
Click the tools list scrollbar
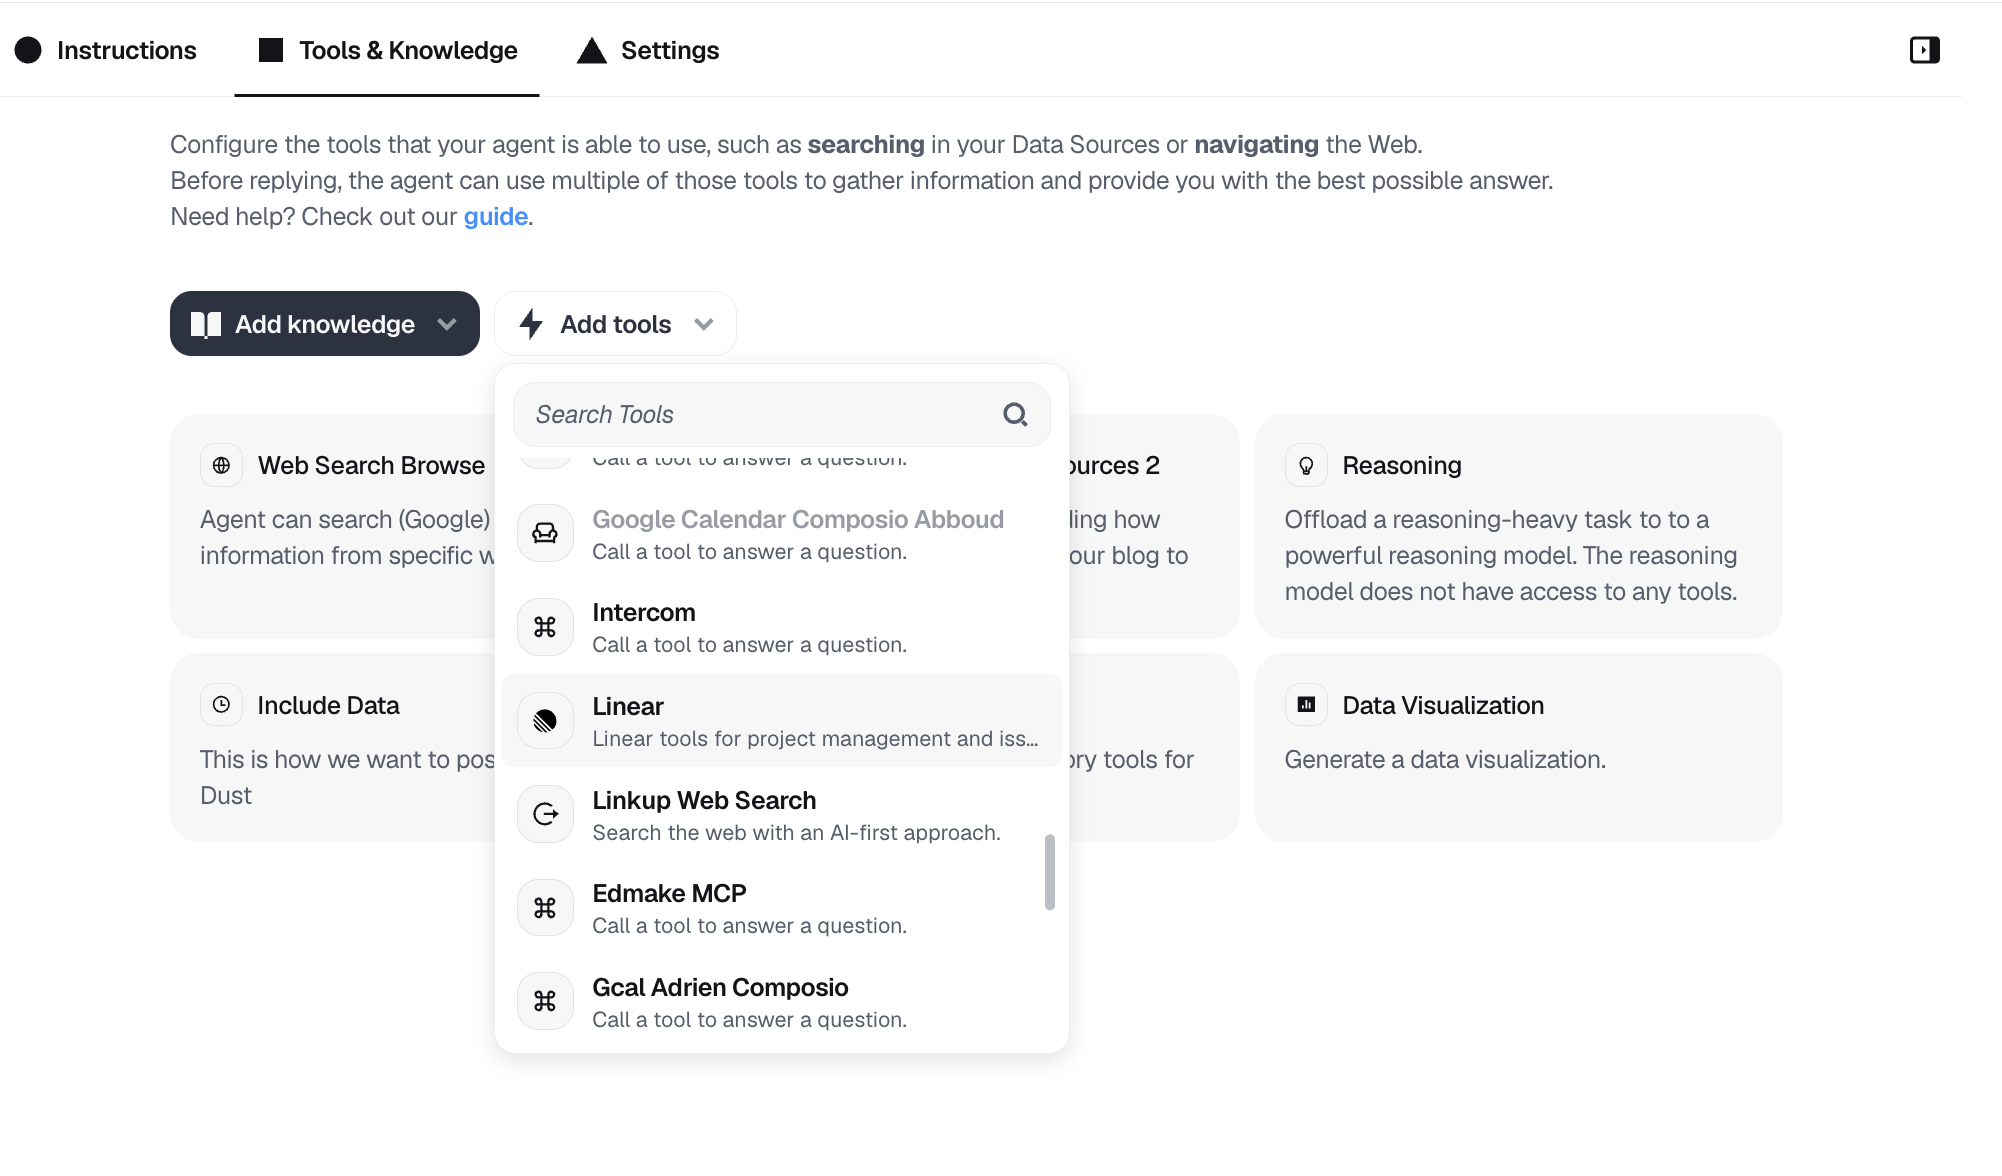tap(1049, 872)
